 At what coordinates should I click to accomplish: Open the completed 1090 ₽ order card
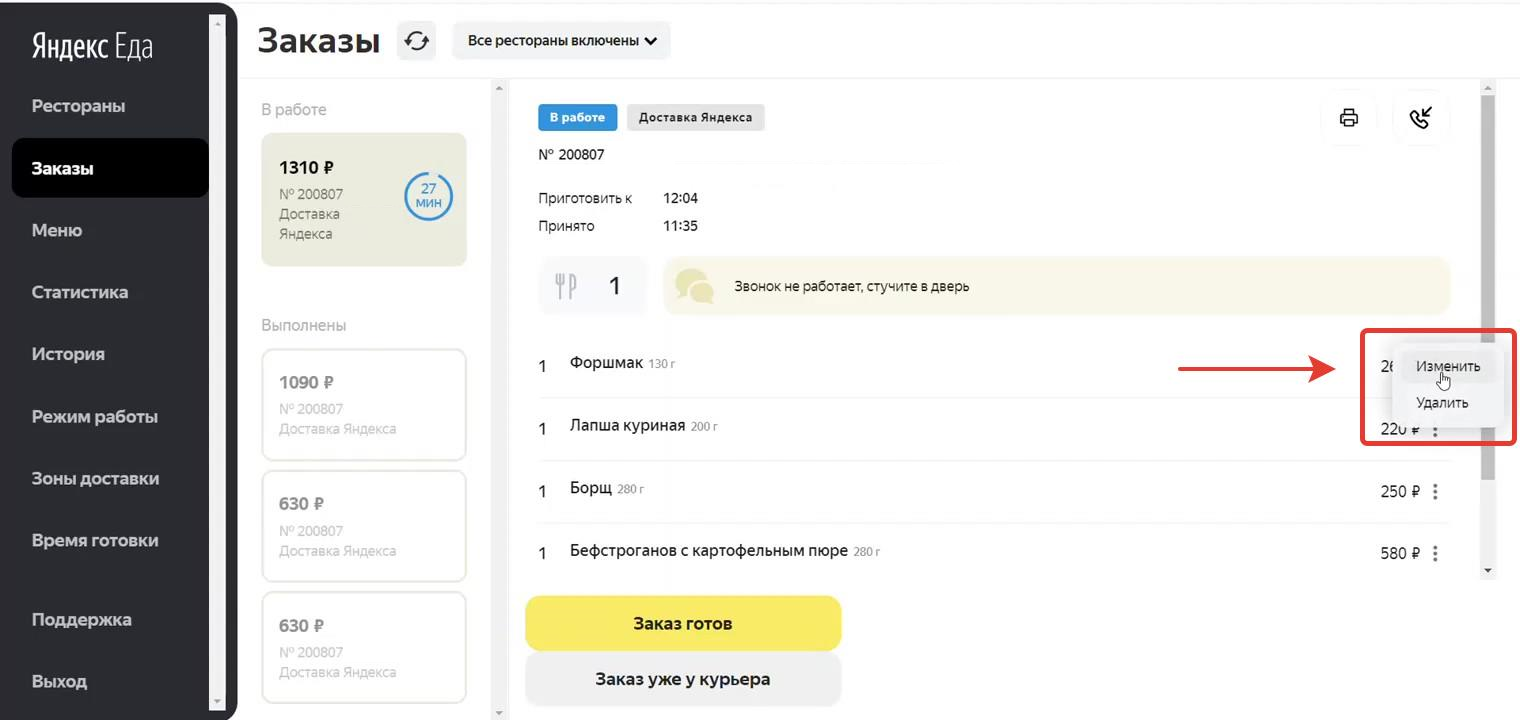(x=364, y=404)
